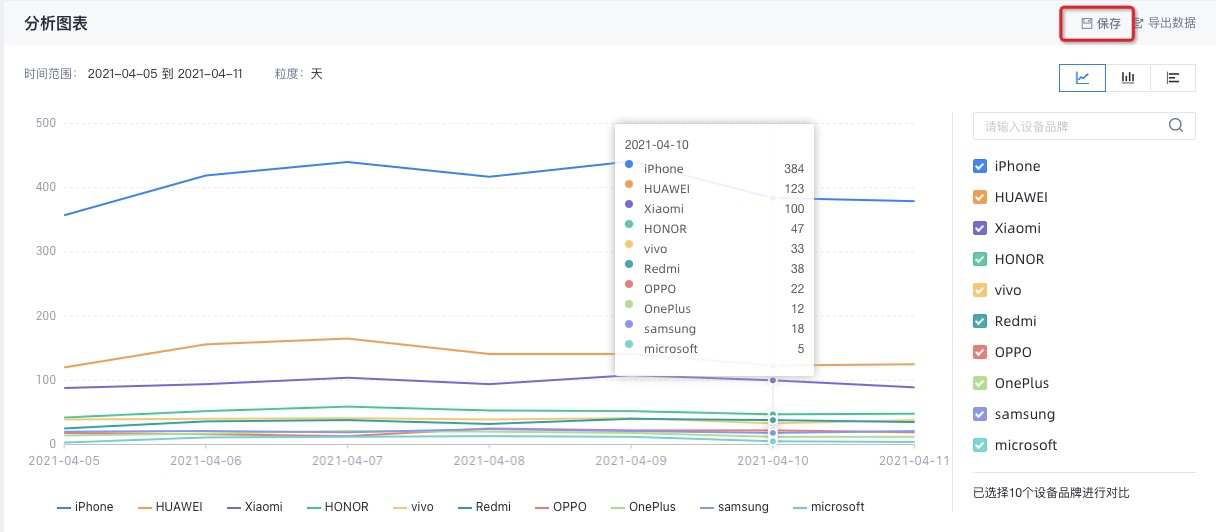Switch to bar chart view
The image size is (1216, 532).
coord(1128,78)
